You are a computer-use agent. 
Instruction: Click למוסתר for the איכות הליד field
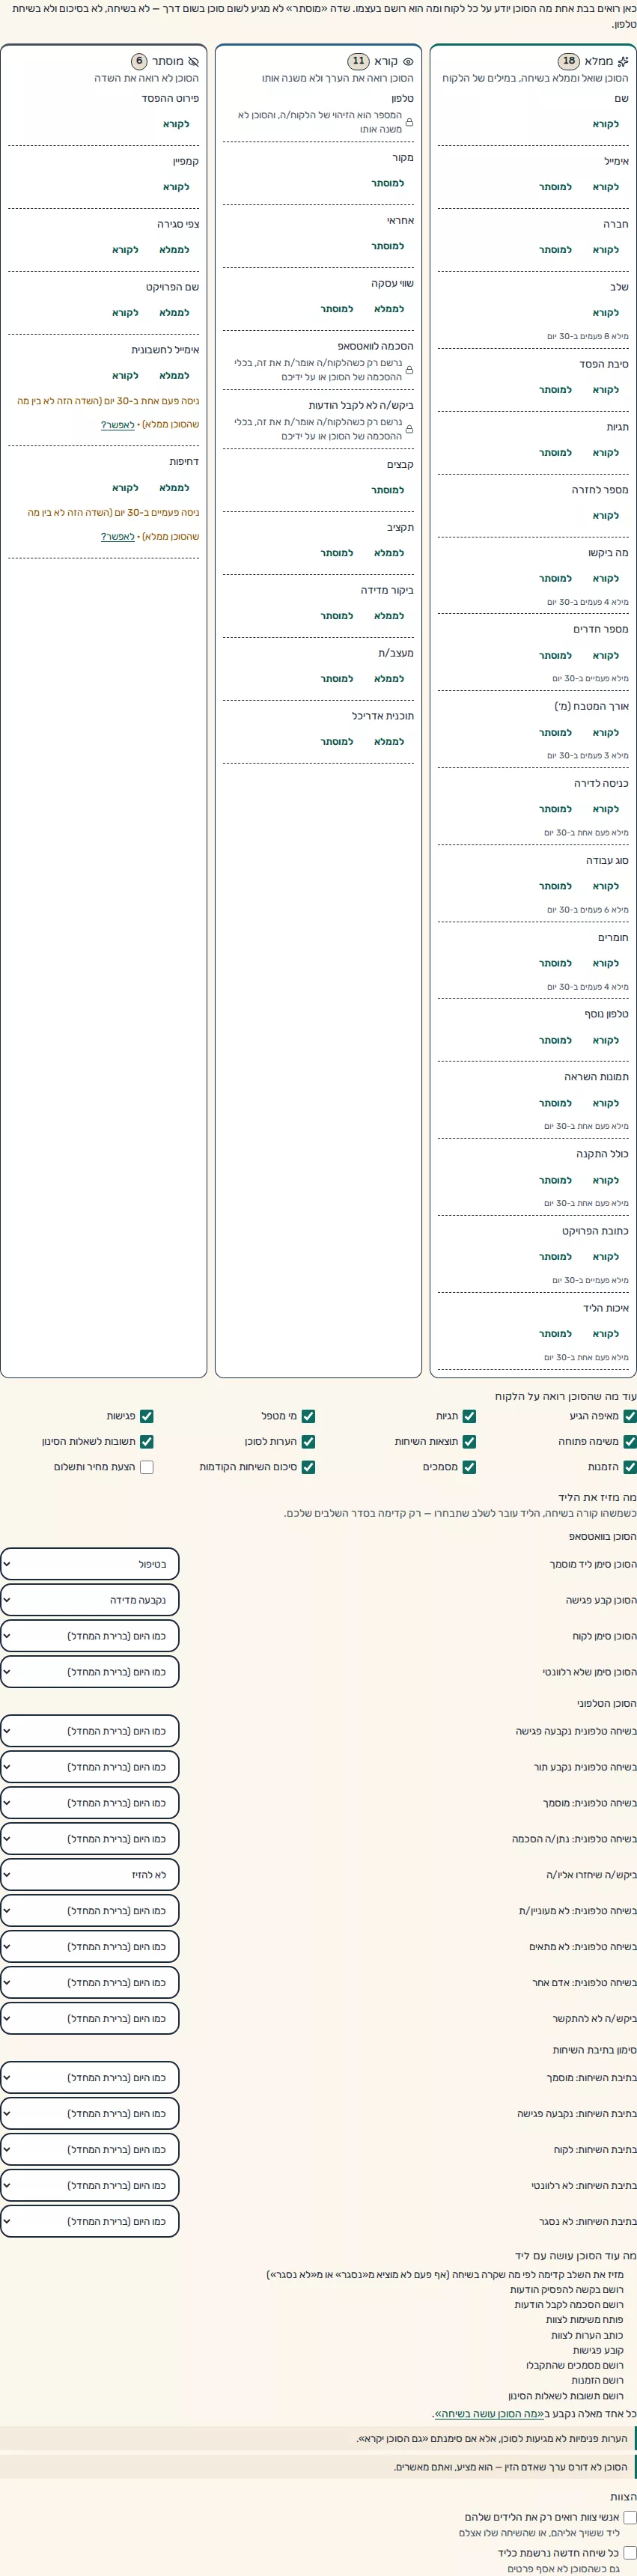click(555, 1334)
